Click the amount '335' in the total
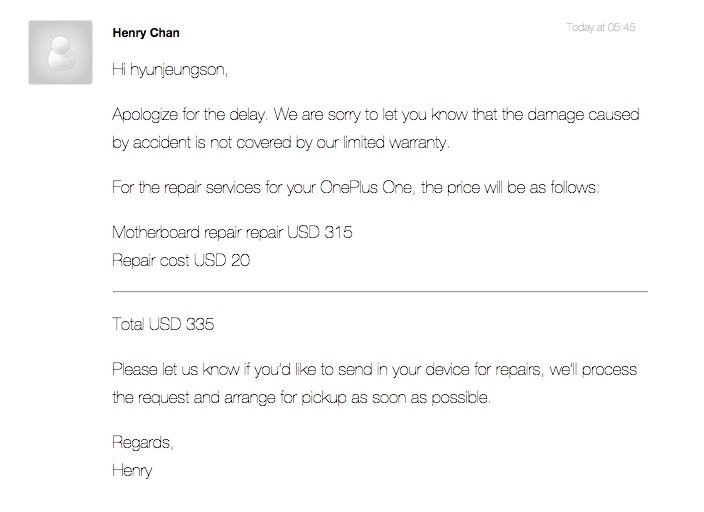 point(200,324)
